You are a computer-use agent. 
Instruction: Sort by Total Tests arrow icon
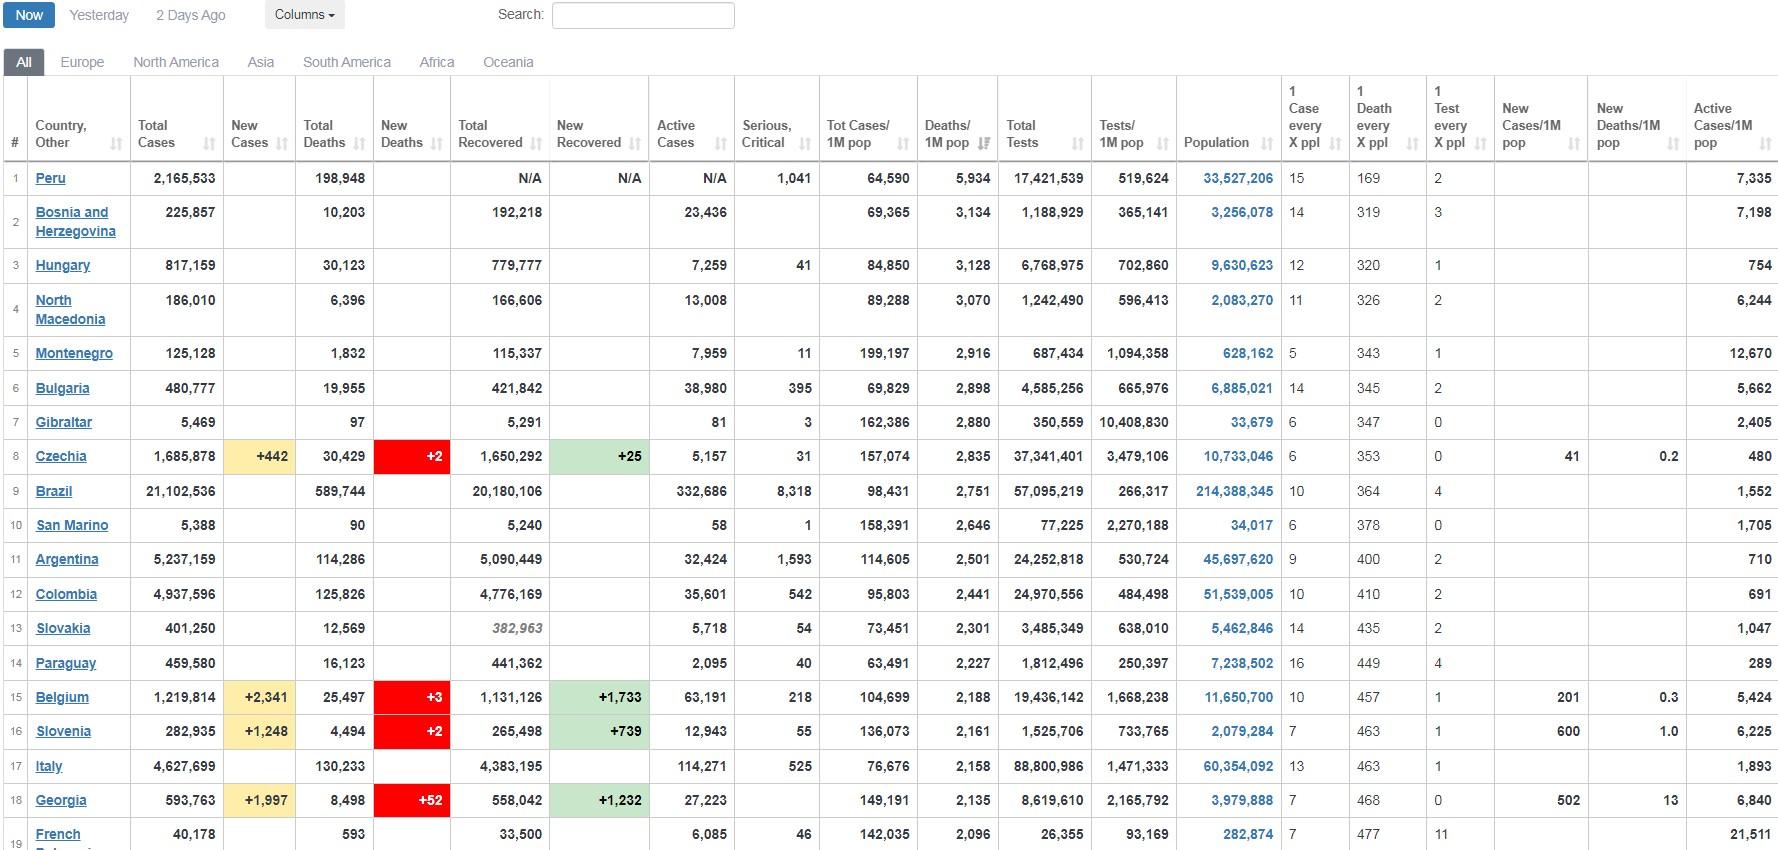(x=1078, y=144)
